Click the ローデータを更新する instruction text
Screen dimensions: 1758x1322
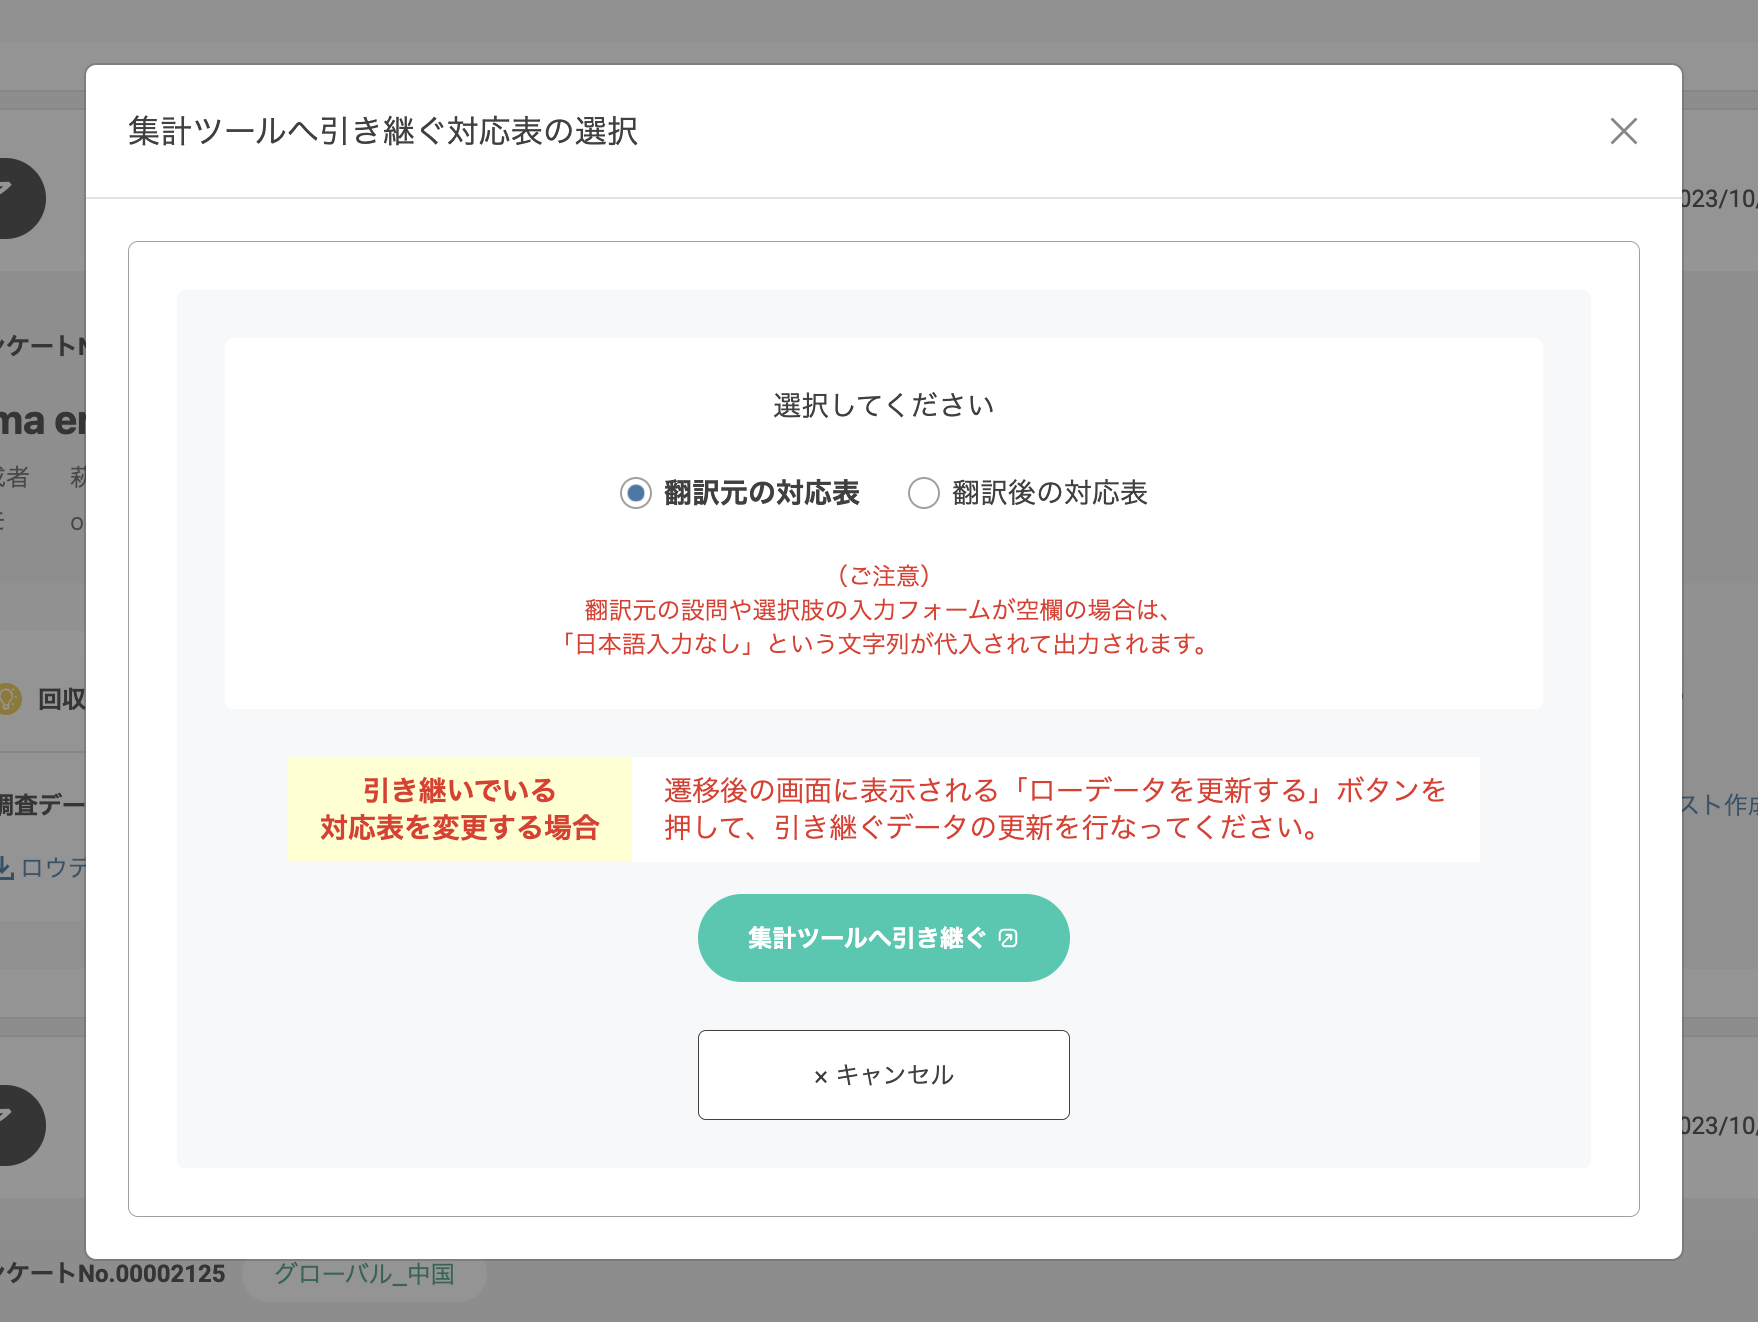[1056, 809]
